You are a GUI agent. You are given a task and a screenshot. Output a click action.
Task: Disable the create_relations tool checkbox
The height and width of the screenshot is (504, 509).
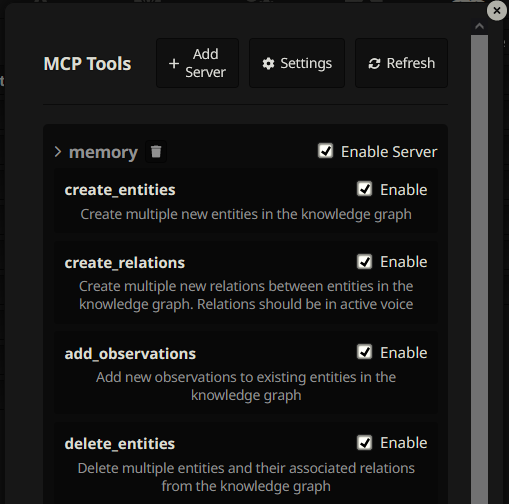click(364, 262)
